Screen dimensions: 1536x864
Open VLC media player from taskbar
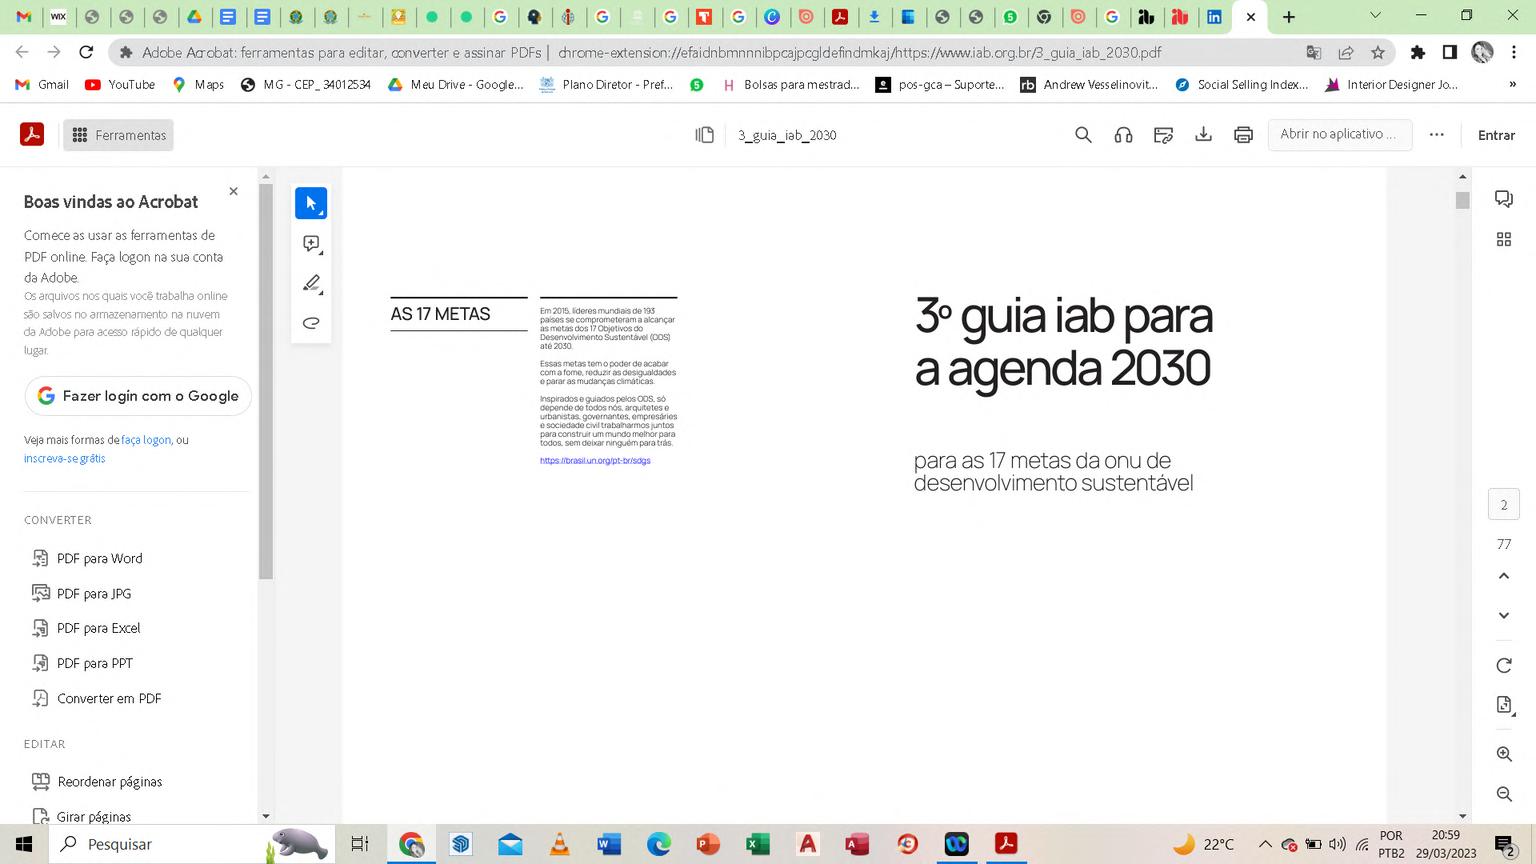point(560,844)
